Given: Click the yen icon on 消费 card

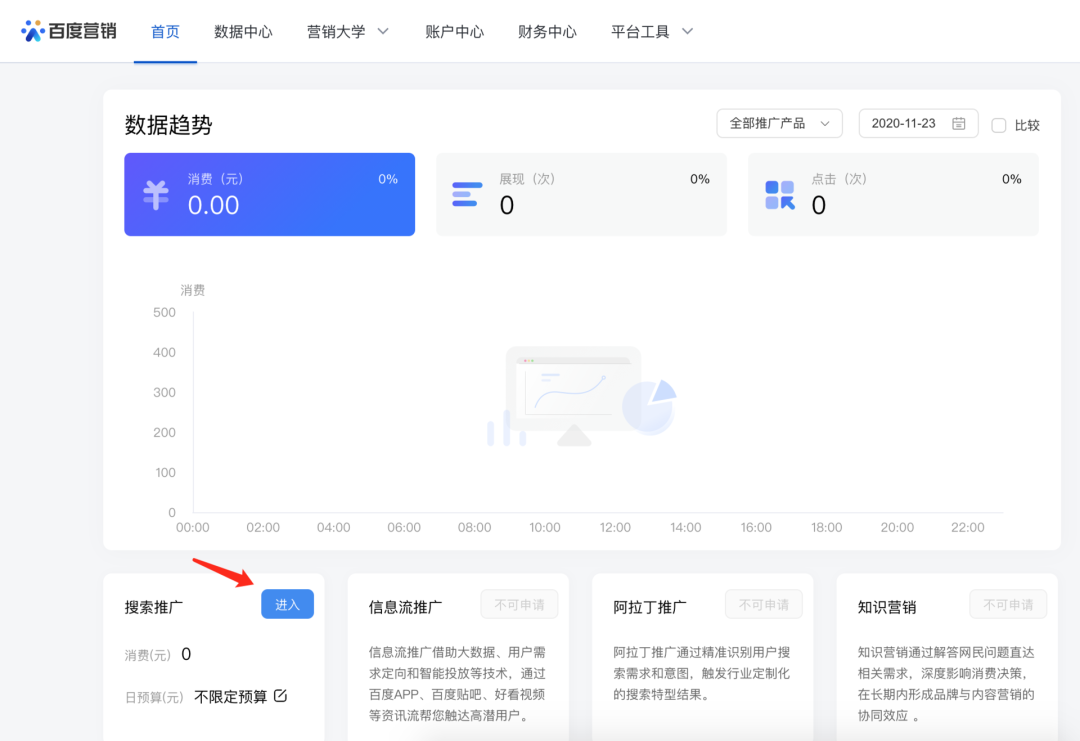Looking at the screenshot, I should 156,195.
